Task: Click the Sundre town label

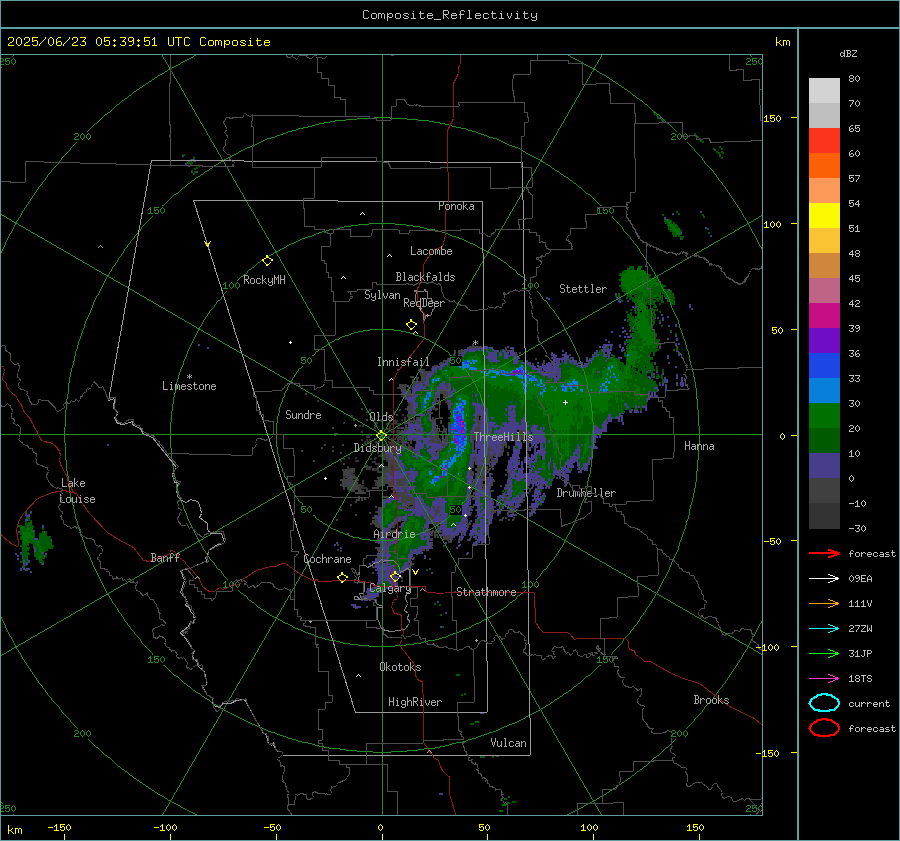Action: 303,414
